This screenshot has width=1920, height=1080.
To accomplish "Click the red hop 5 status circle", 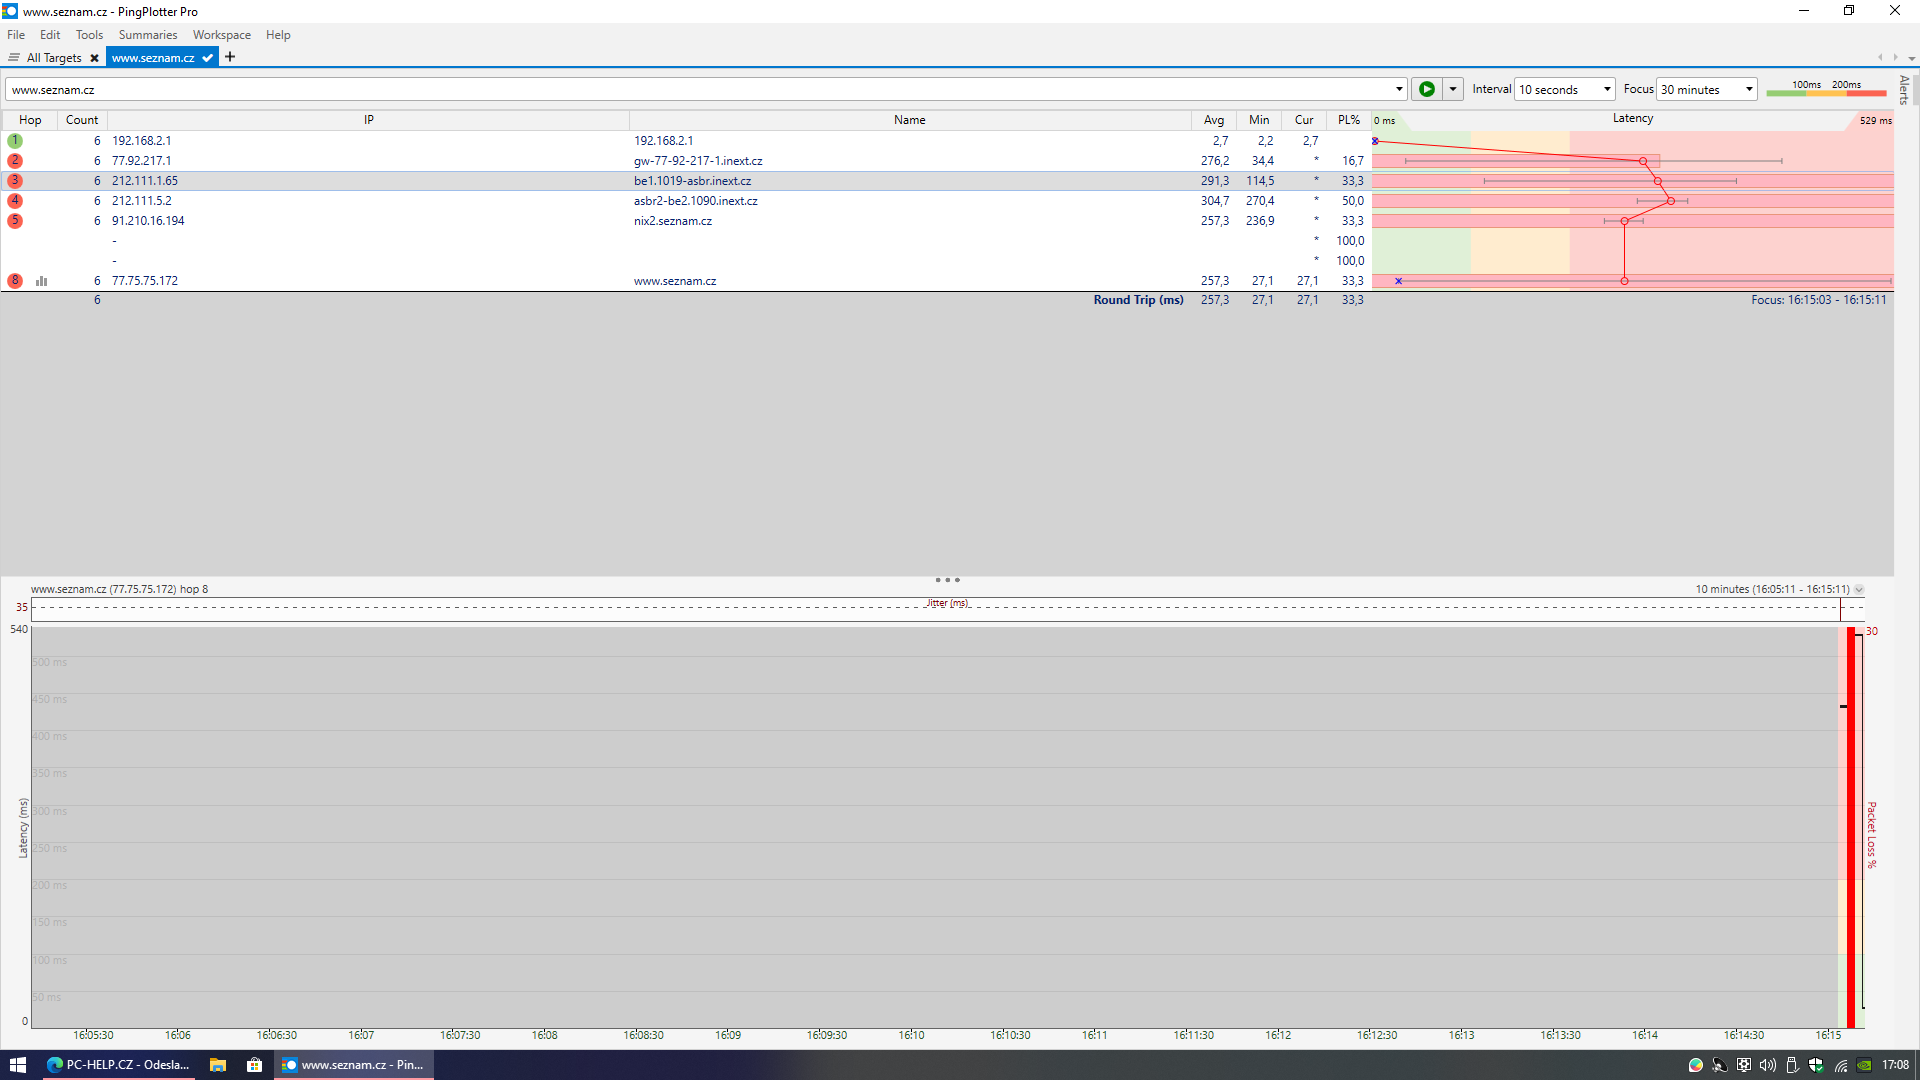I will click(x=15, y=221).
